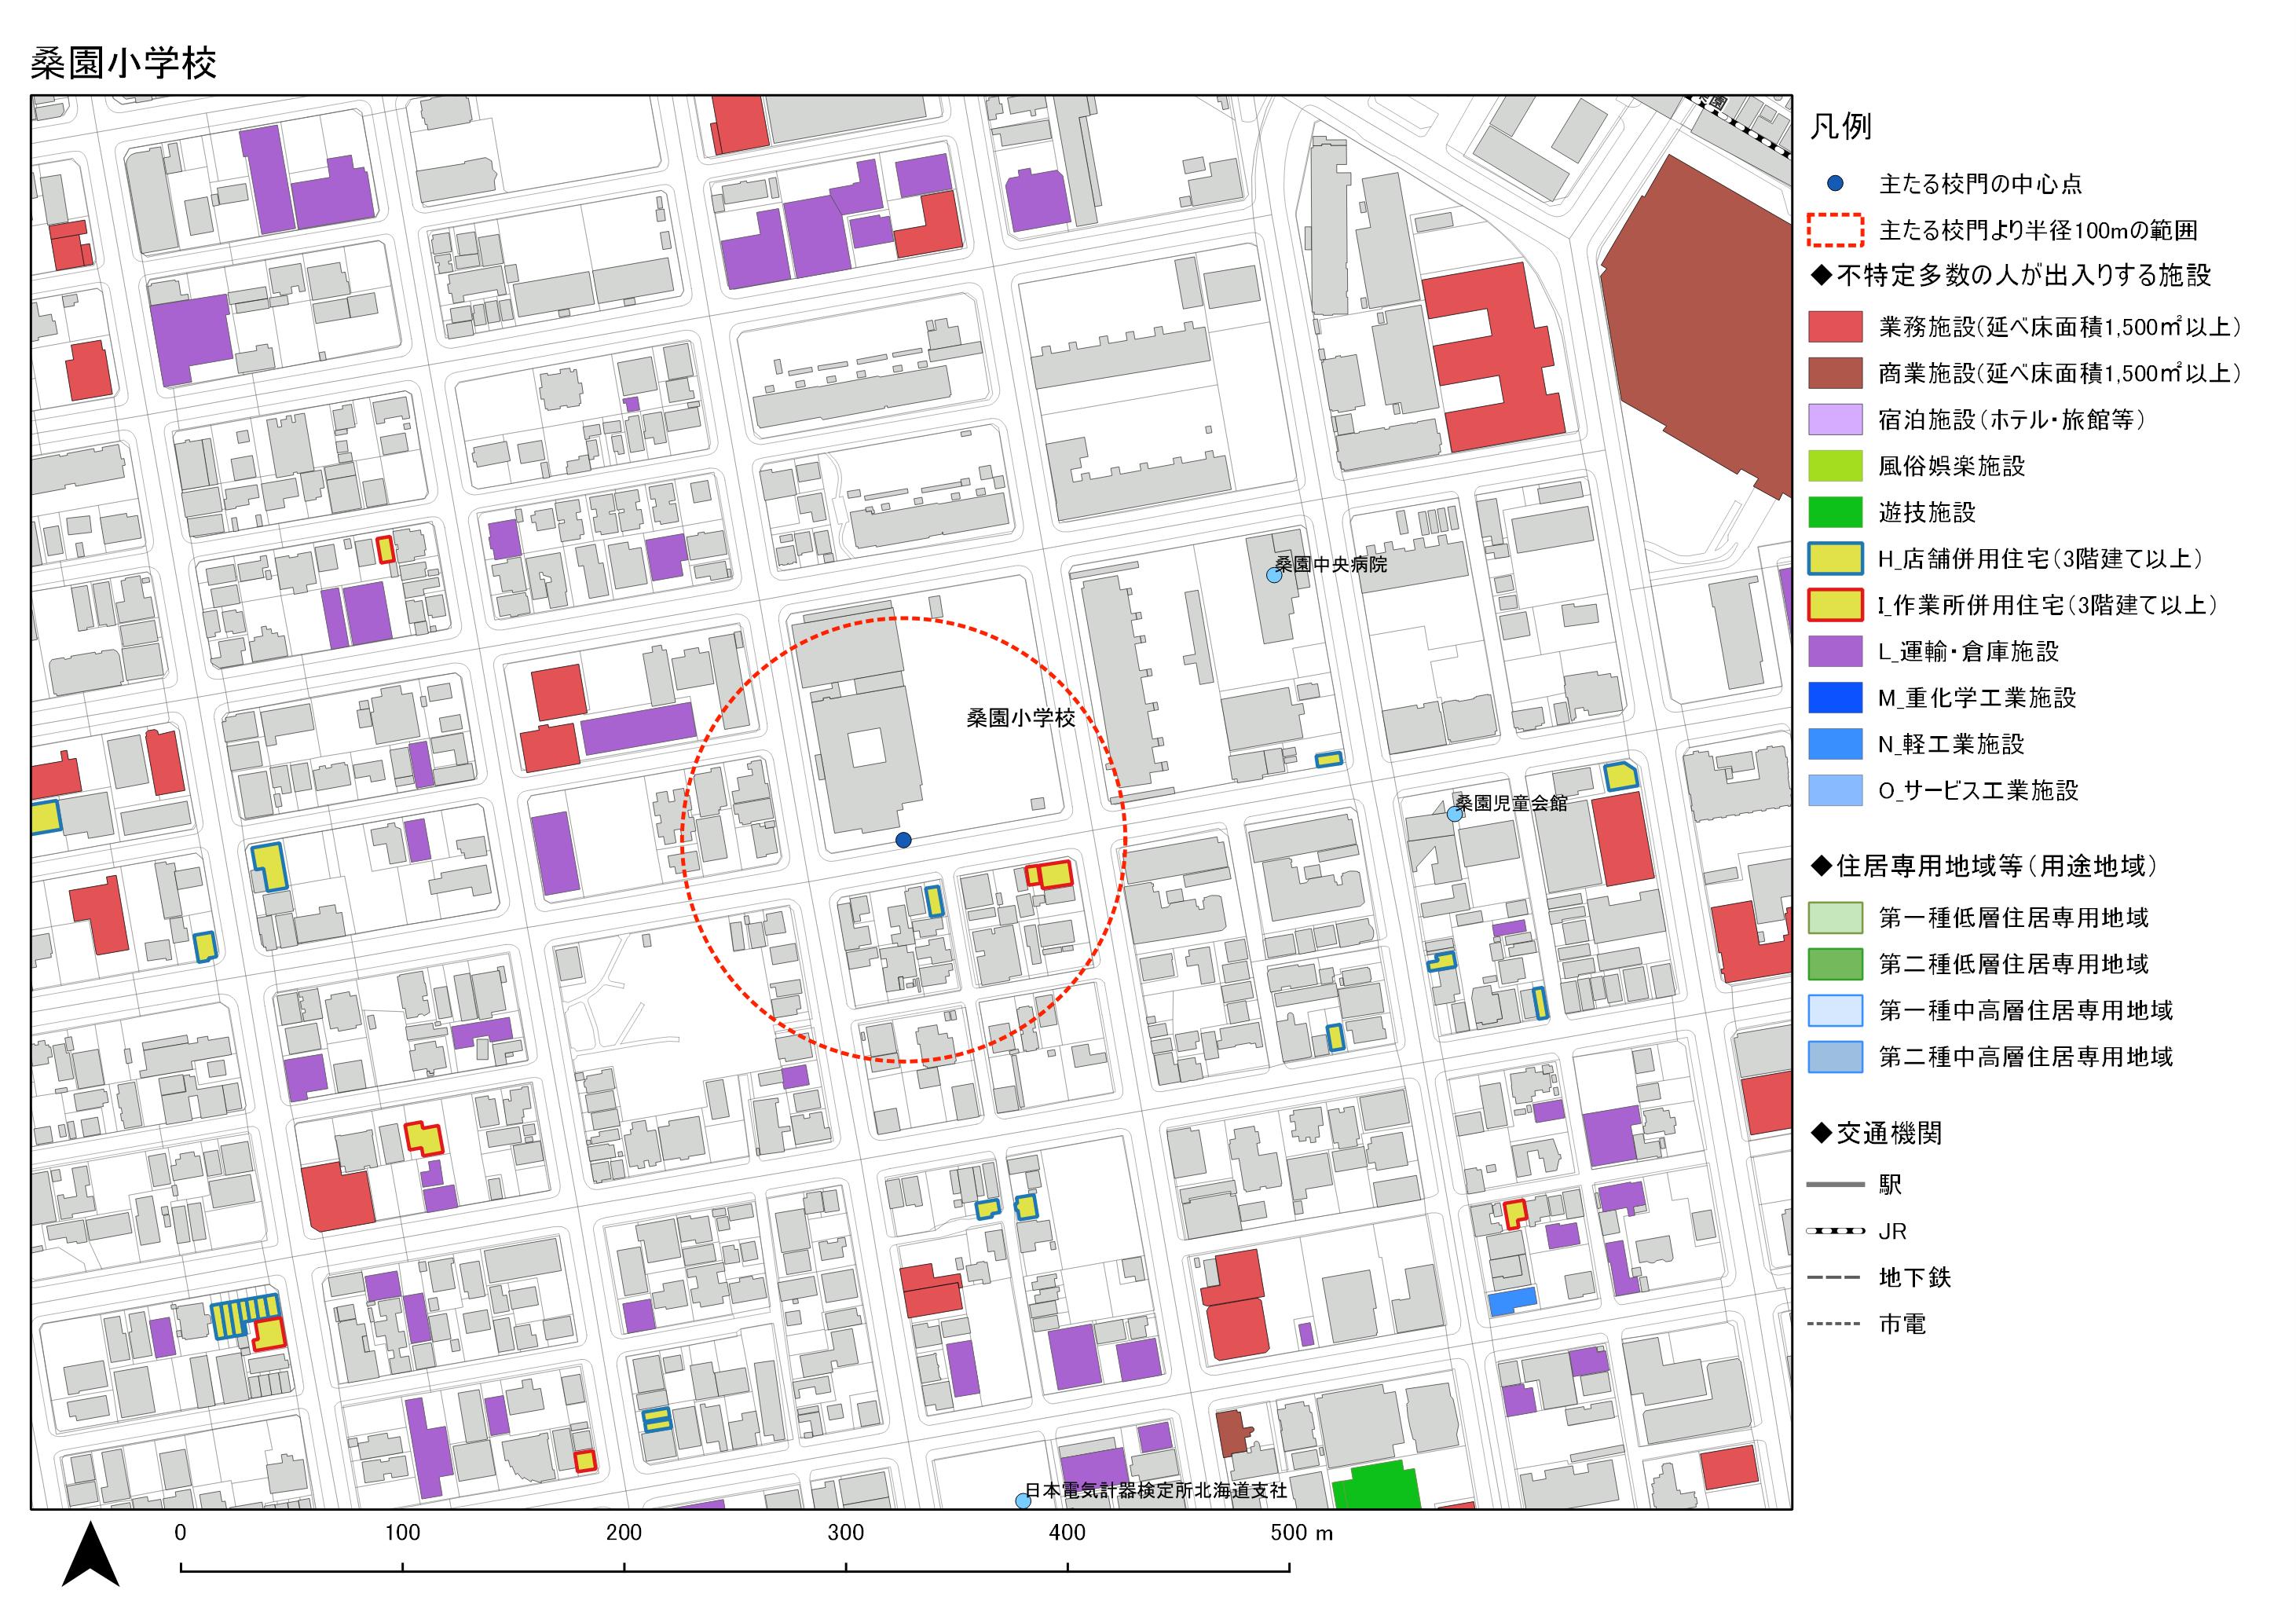Click the light blue marker at 桑園中央病院

click(1274, 575)
